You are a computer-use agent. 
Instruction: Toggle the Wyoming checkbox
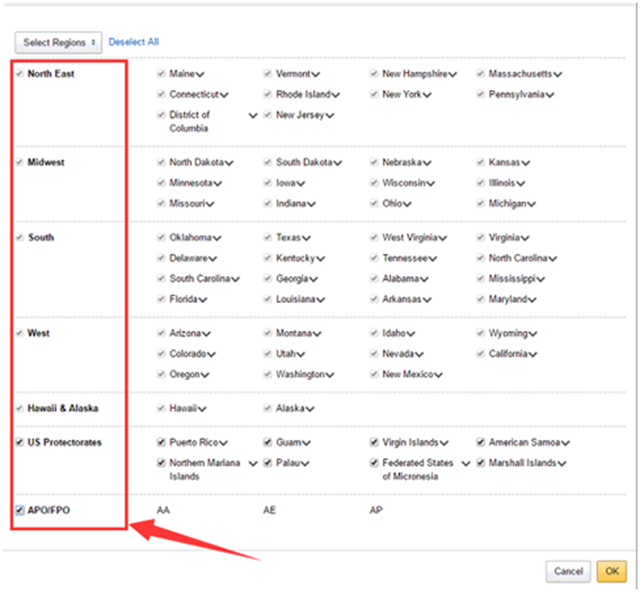tap(480, 333)
